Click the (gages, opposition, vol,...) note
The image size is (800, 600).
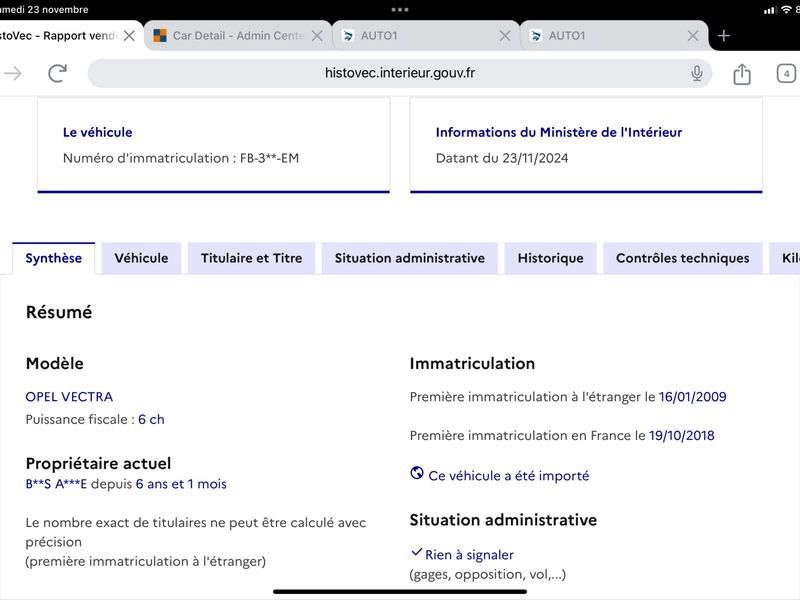(x=488, y=574)
